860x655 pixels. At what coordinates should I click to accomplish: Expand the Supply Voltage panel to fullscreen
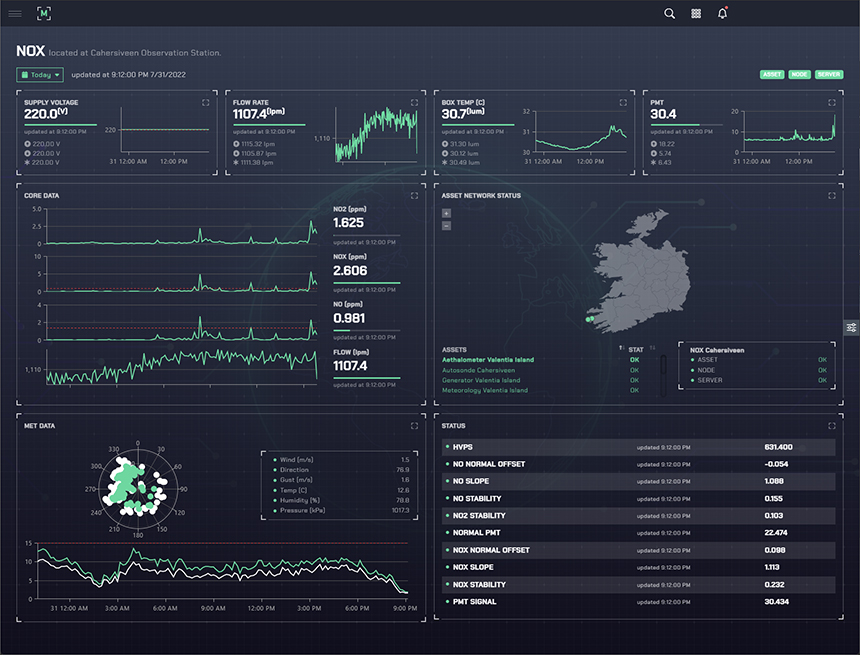(x=206, y=103)
